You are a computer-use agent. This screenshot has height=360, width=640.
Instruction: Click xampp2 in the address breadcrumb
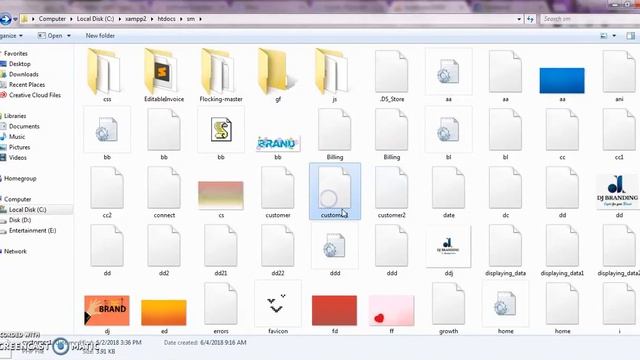point(136,19)
